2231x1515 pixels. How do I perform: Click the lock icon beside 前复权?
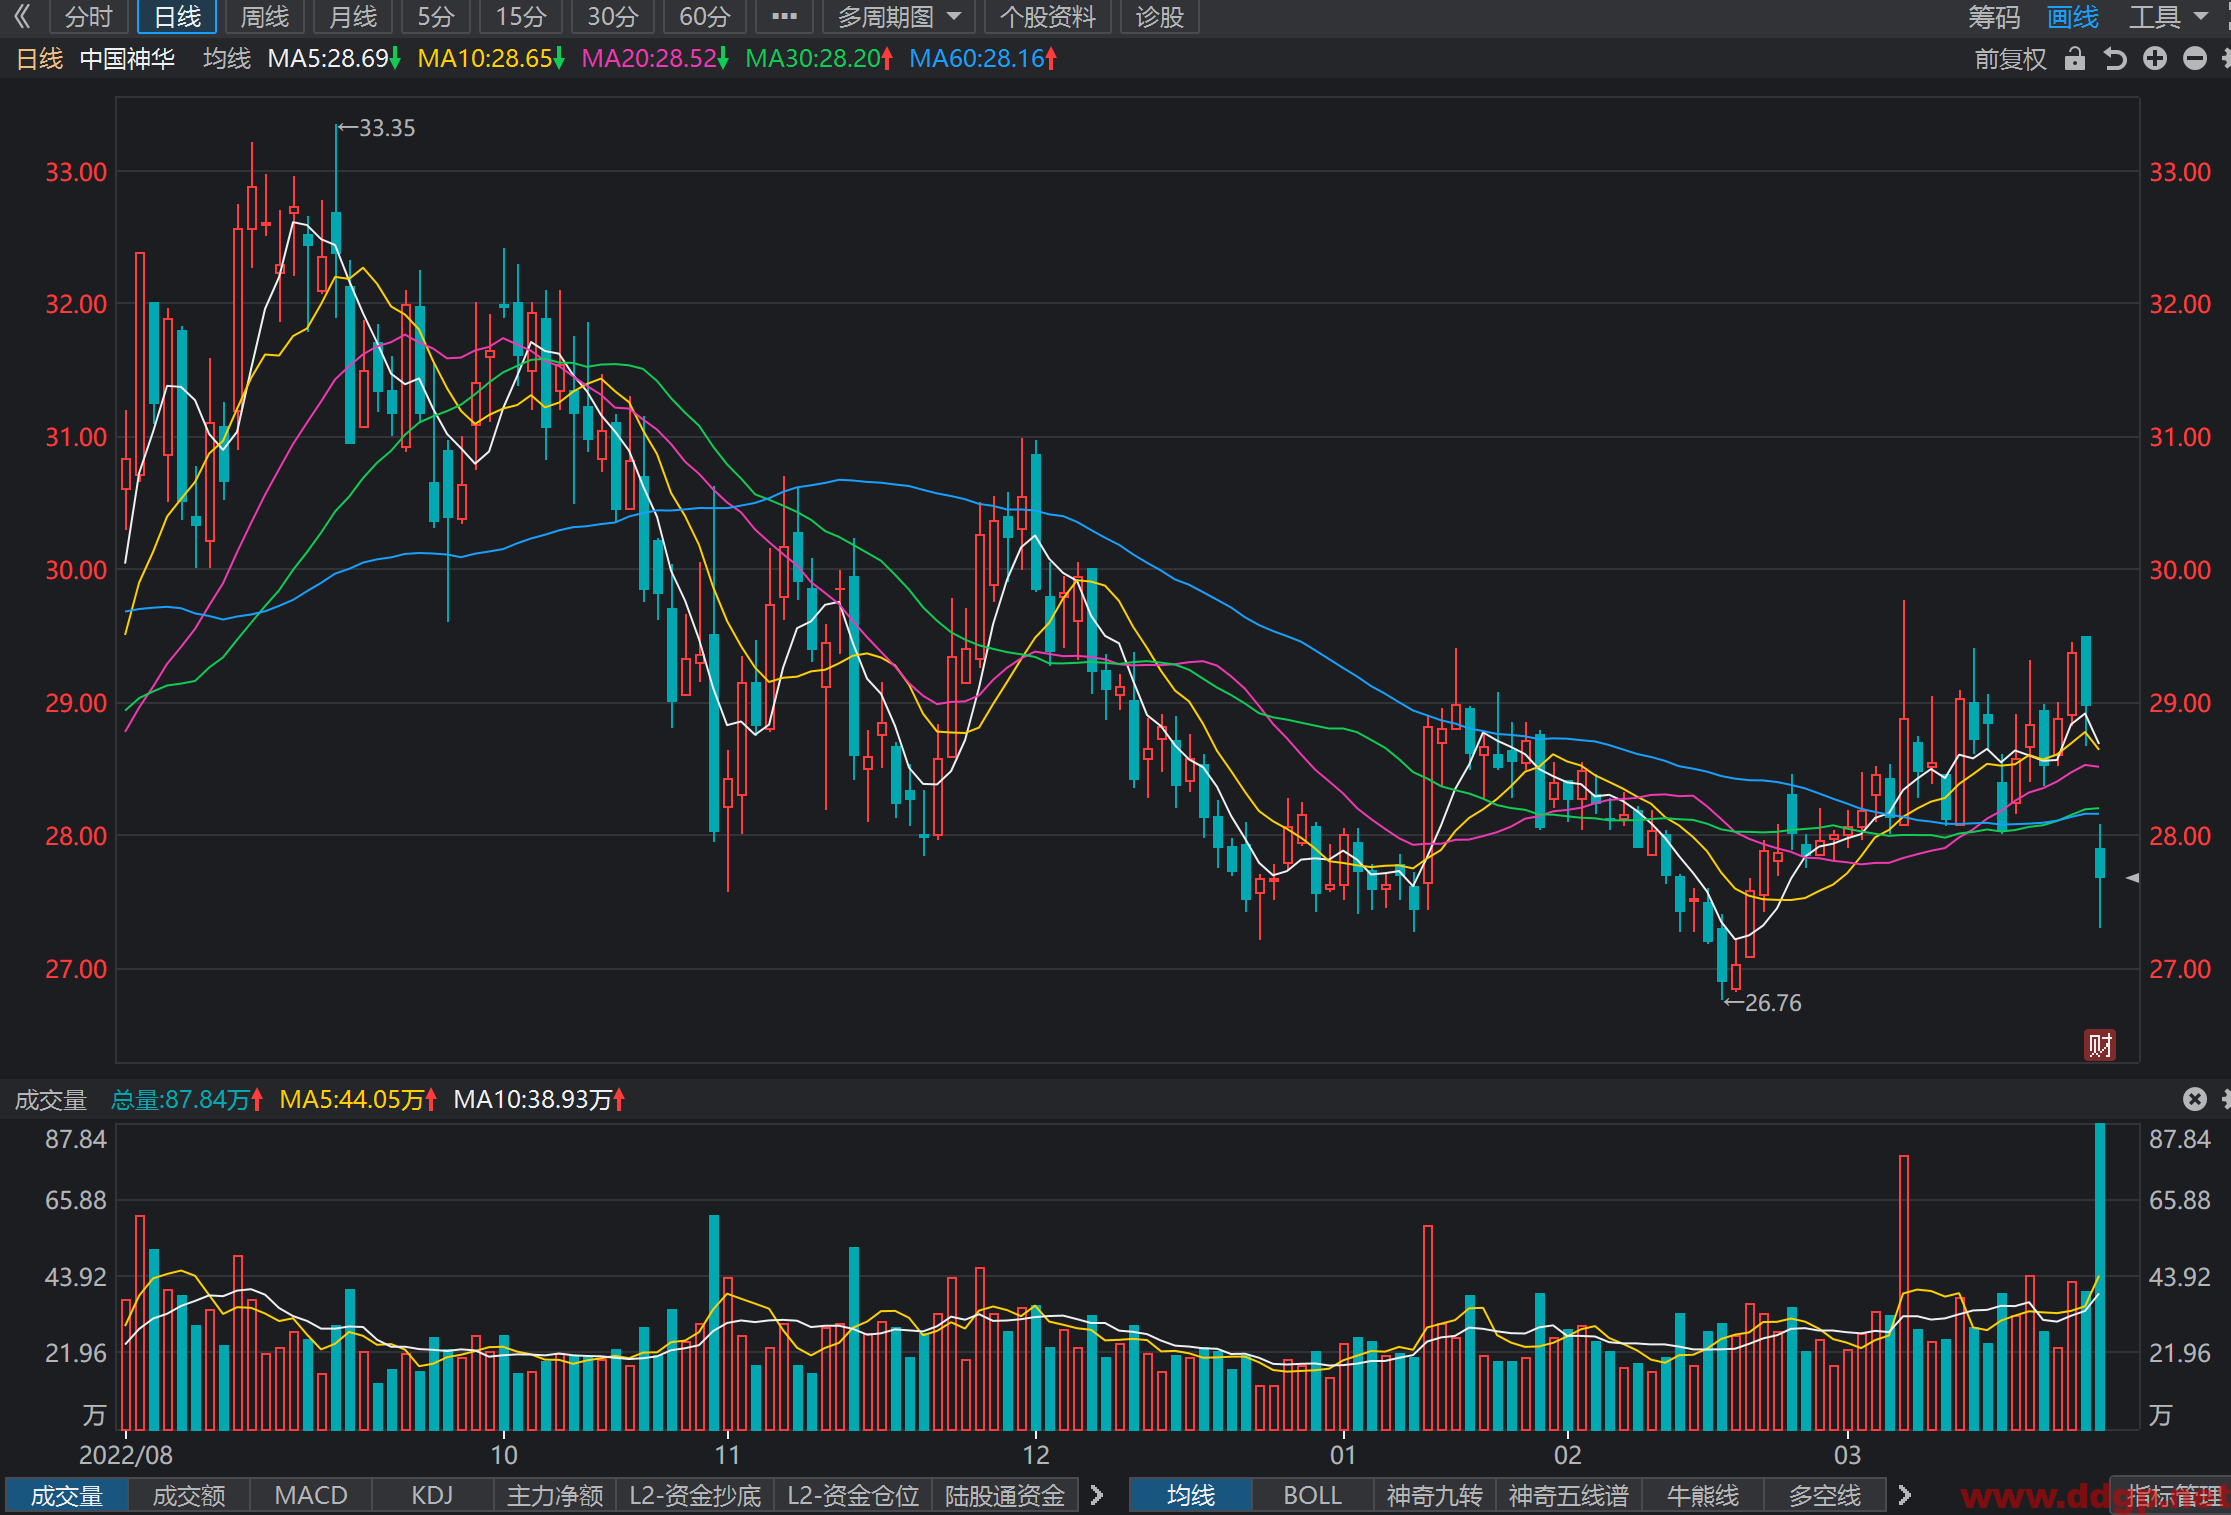(x=2075, y=59)
